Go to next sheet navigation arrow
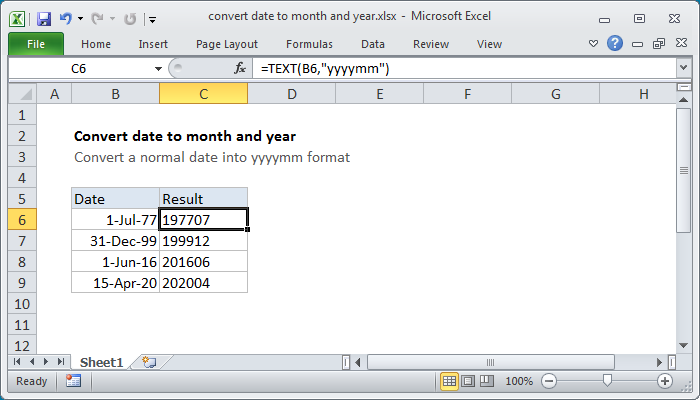This screenshot has height=400, width=700. [46, 361]
